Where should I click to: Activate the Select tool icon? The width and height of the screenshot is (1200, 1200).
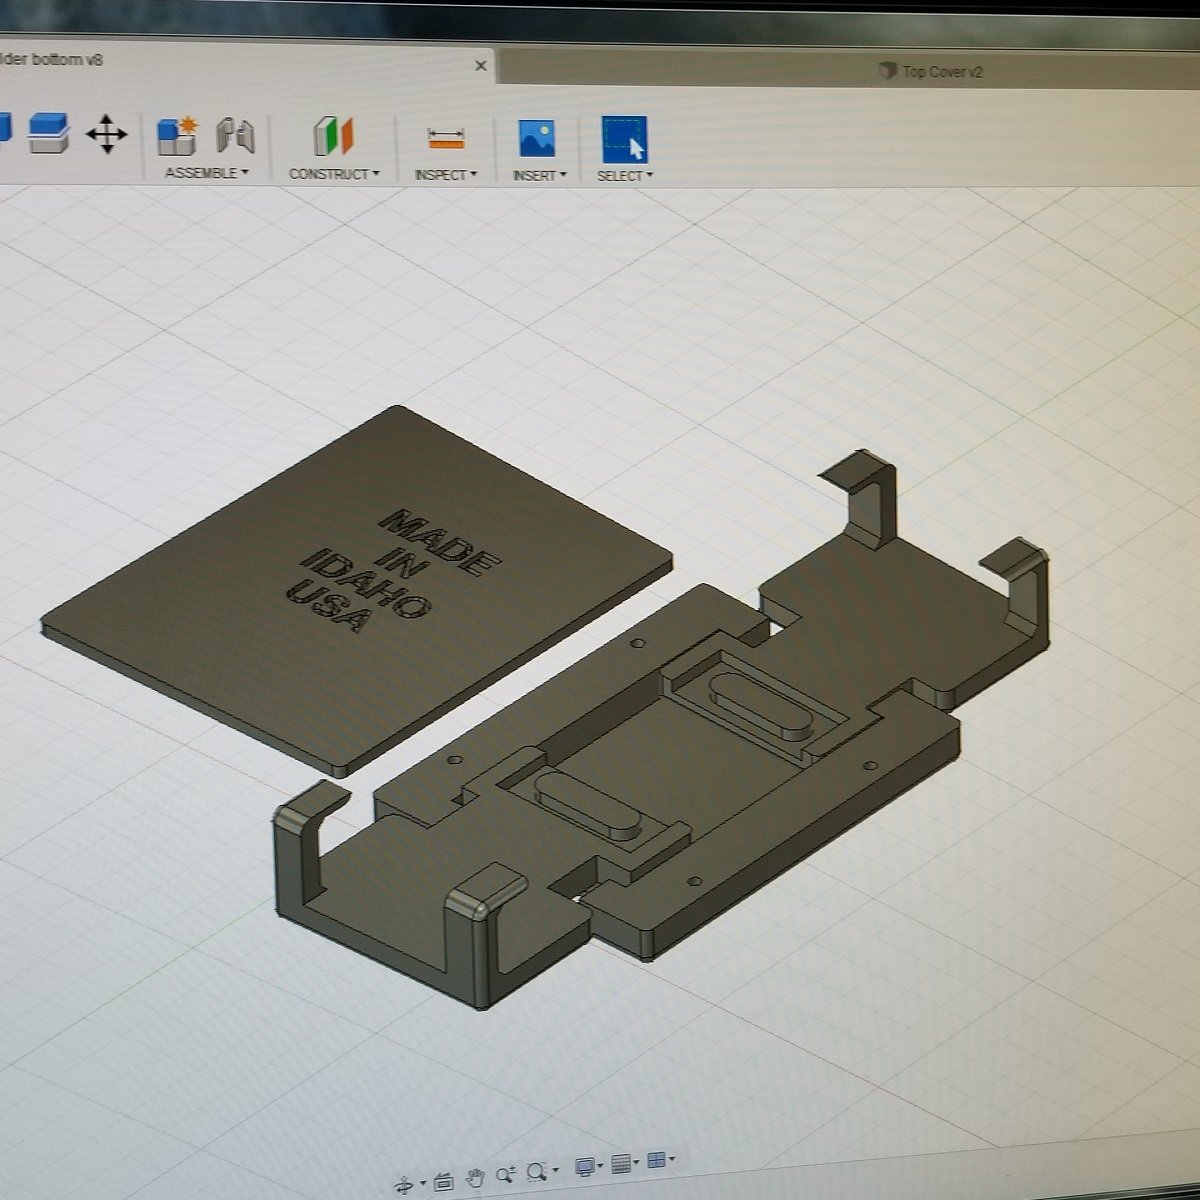point(624,139)
